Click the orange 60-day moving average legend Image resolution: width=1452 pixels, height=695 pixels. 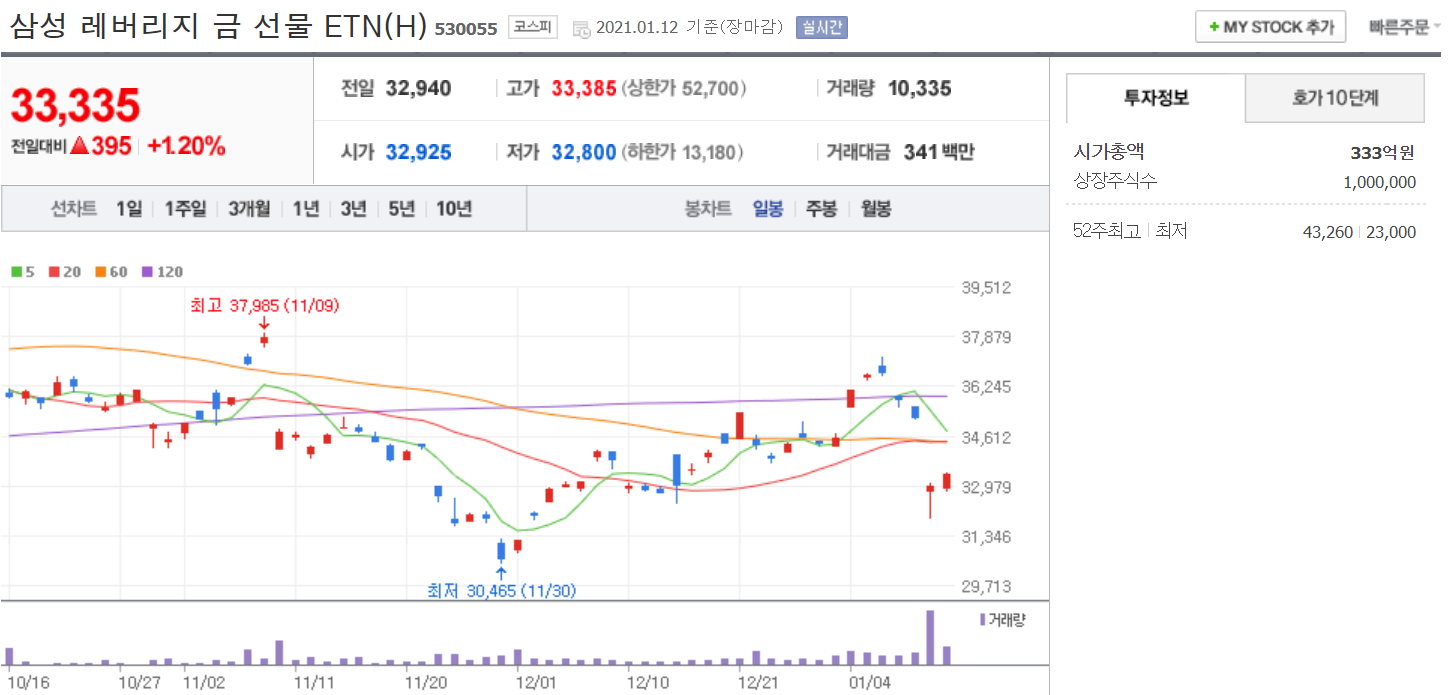click(x=111, y=271)
